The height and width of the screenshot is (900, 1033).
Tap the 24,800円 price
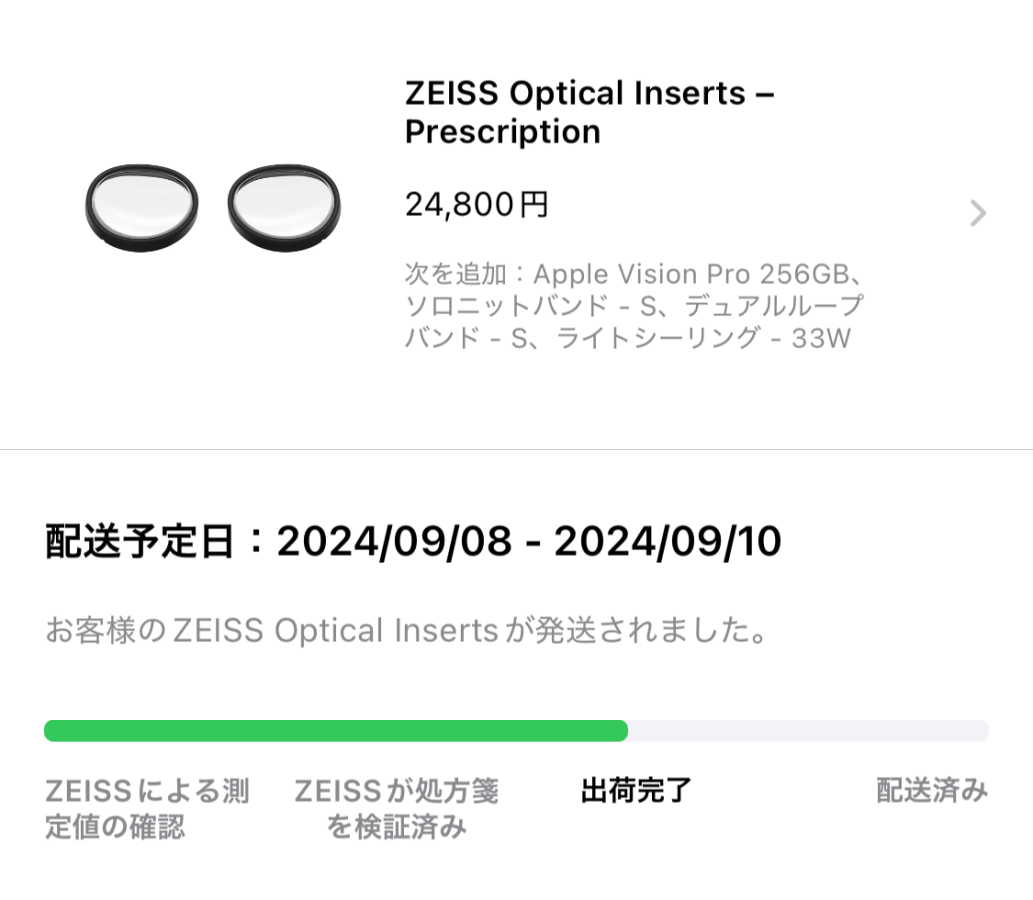point(477,205)
